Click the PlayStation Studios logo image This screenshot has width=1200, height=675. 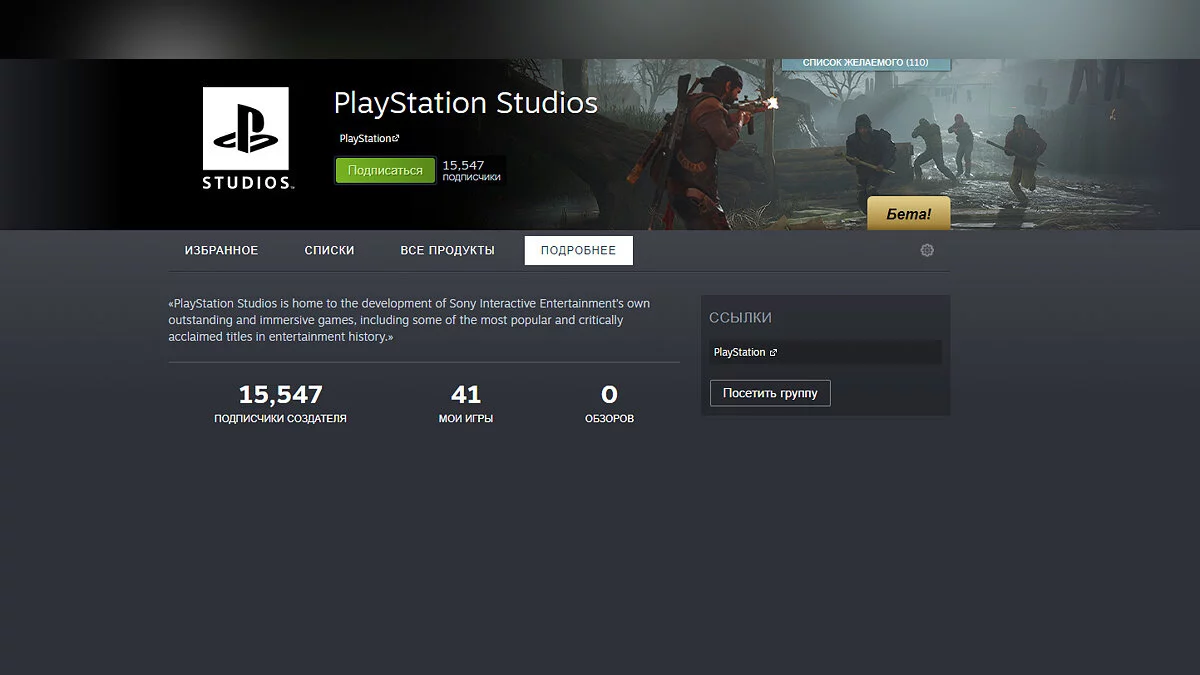[x=246, y=138]
